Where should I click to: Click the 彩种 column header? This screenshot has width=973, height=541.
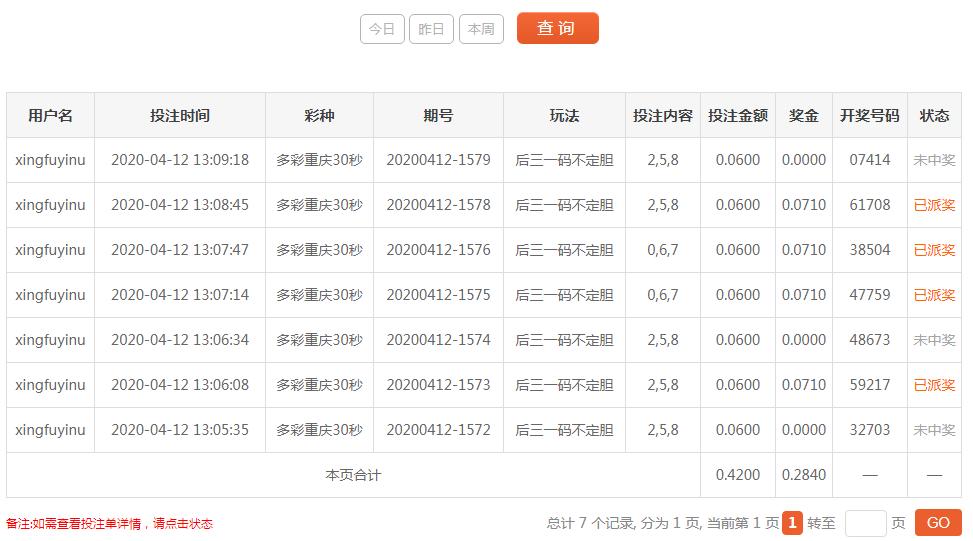pos(319,115)
